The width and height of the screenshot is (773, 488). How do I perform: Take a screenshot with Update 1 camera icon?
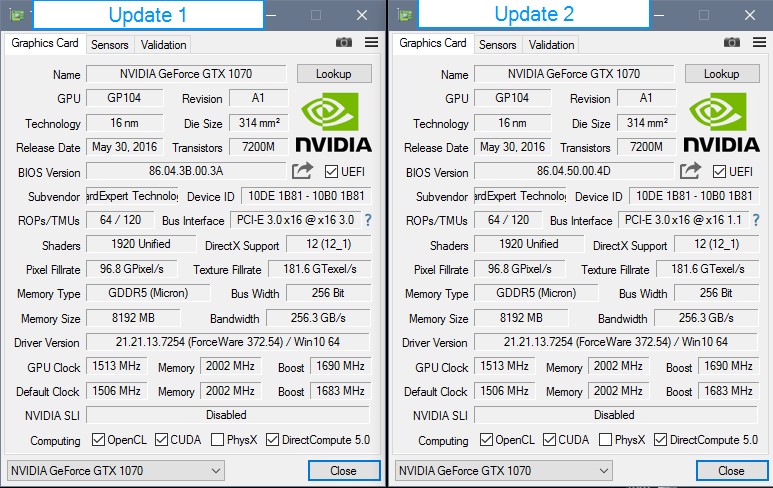[344, 42]
